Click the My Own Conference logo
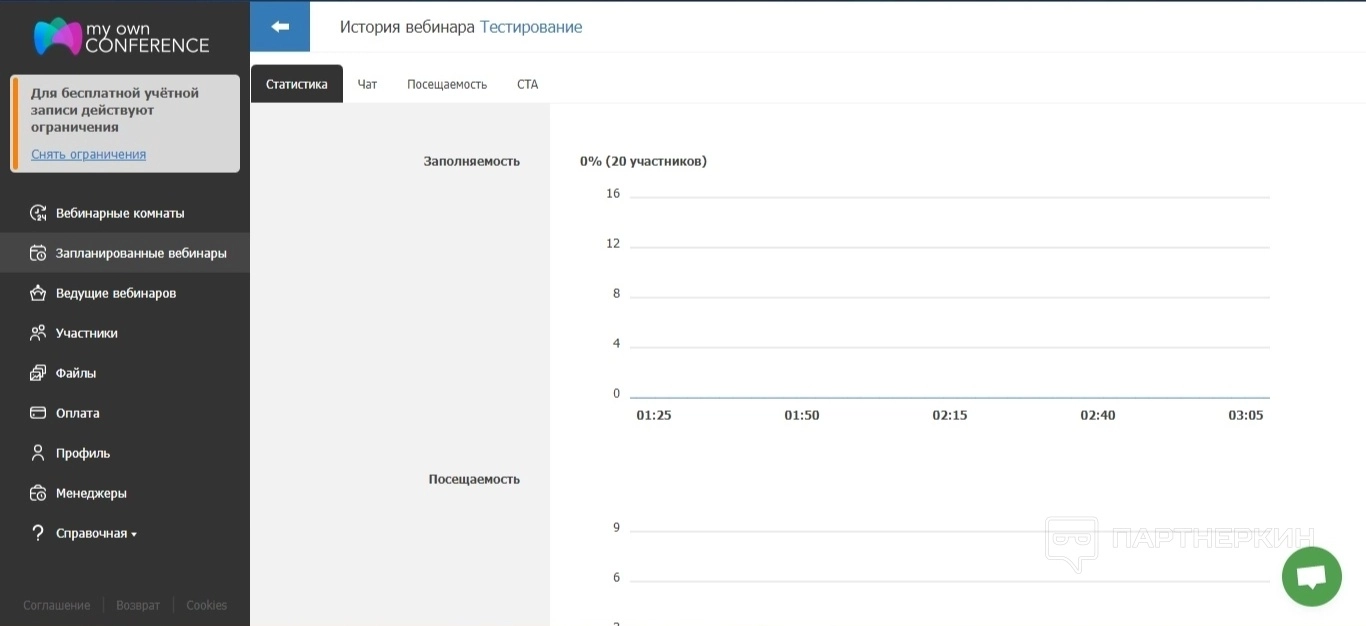 pyautogui.click(x=121, y=36)
